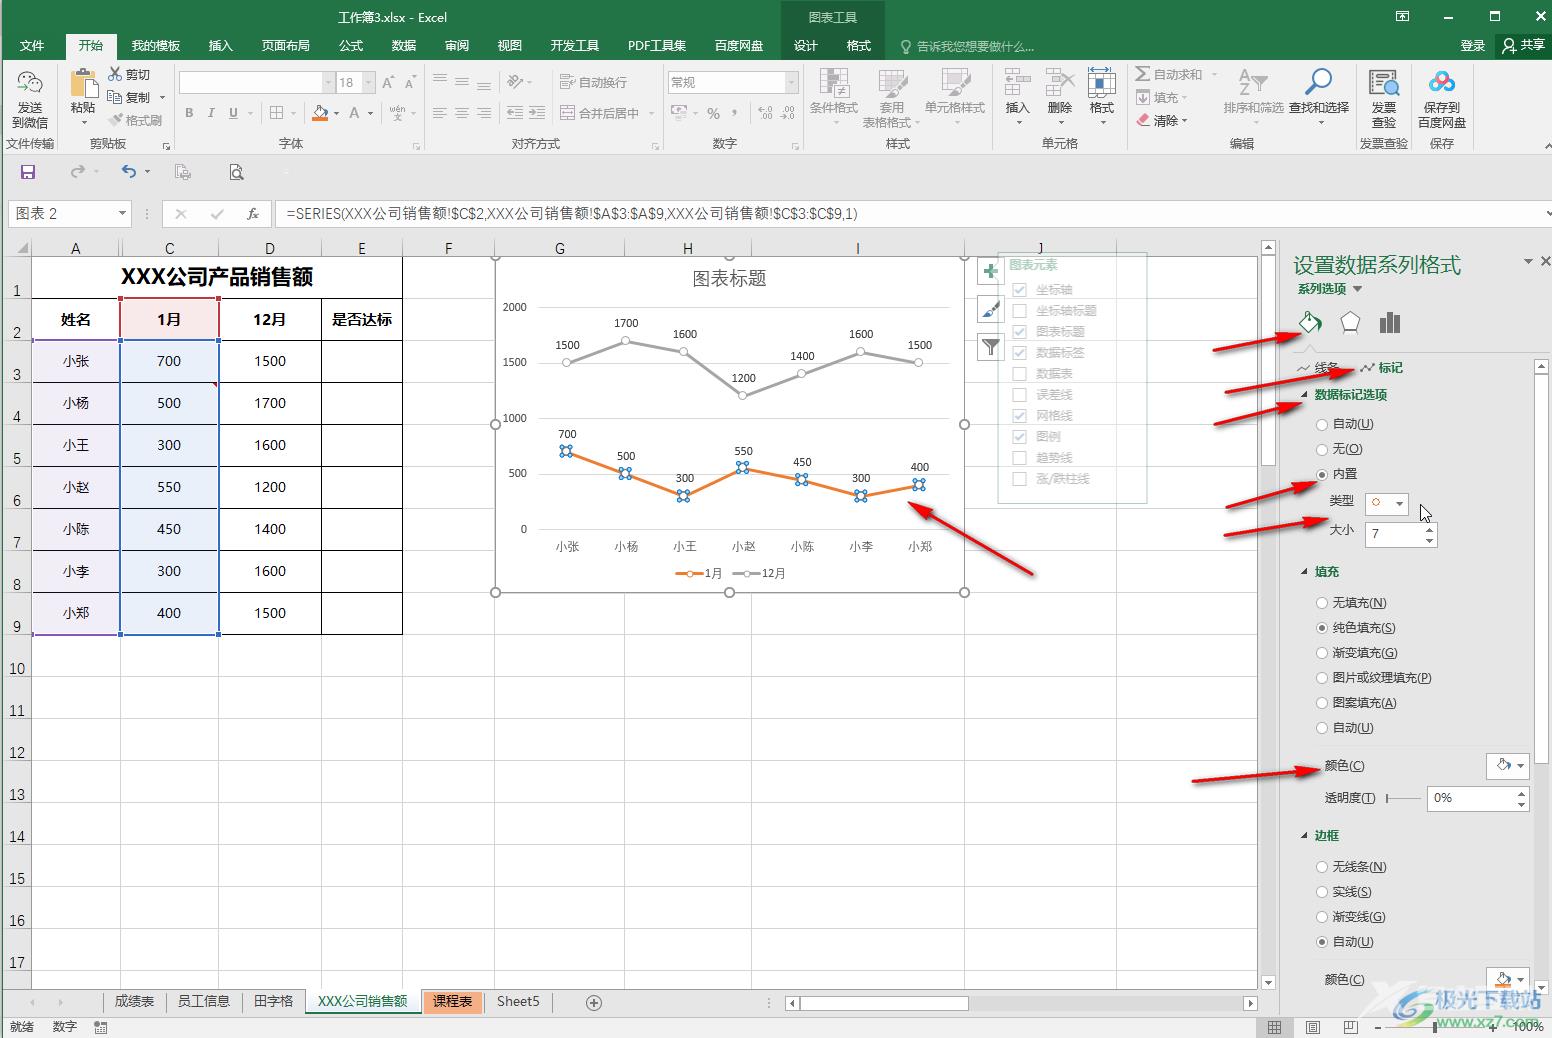Switch to the Page Layout tab
This screenshot has height=1038, width=1552.
tap(286, 46)
